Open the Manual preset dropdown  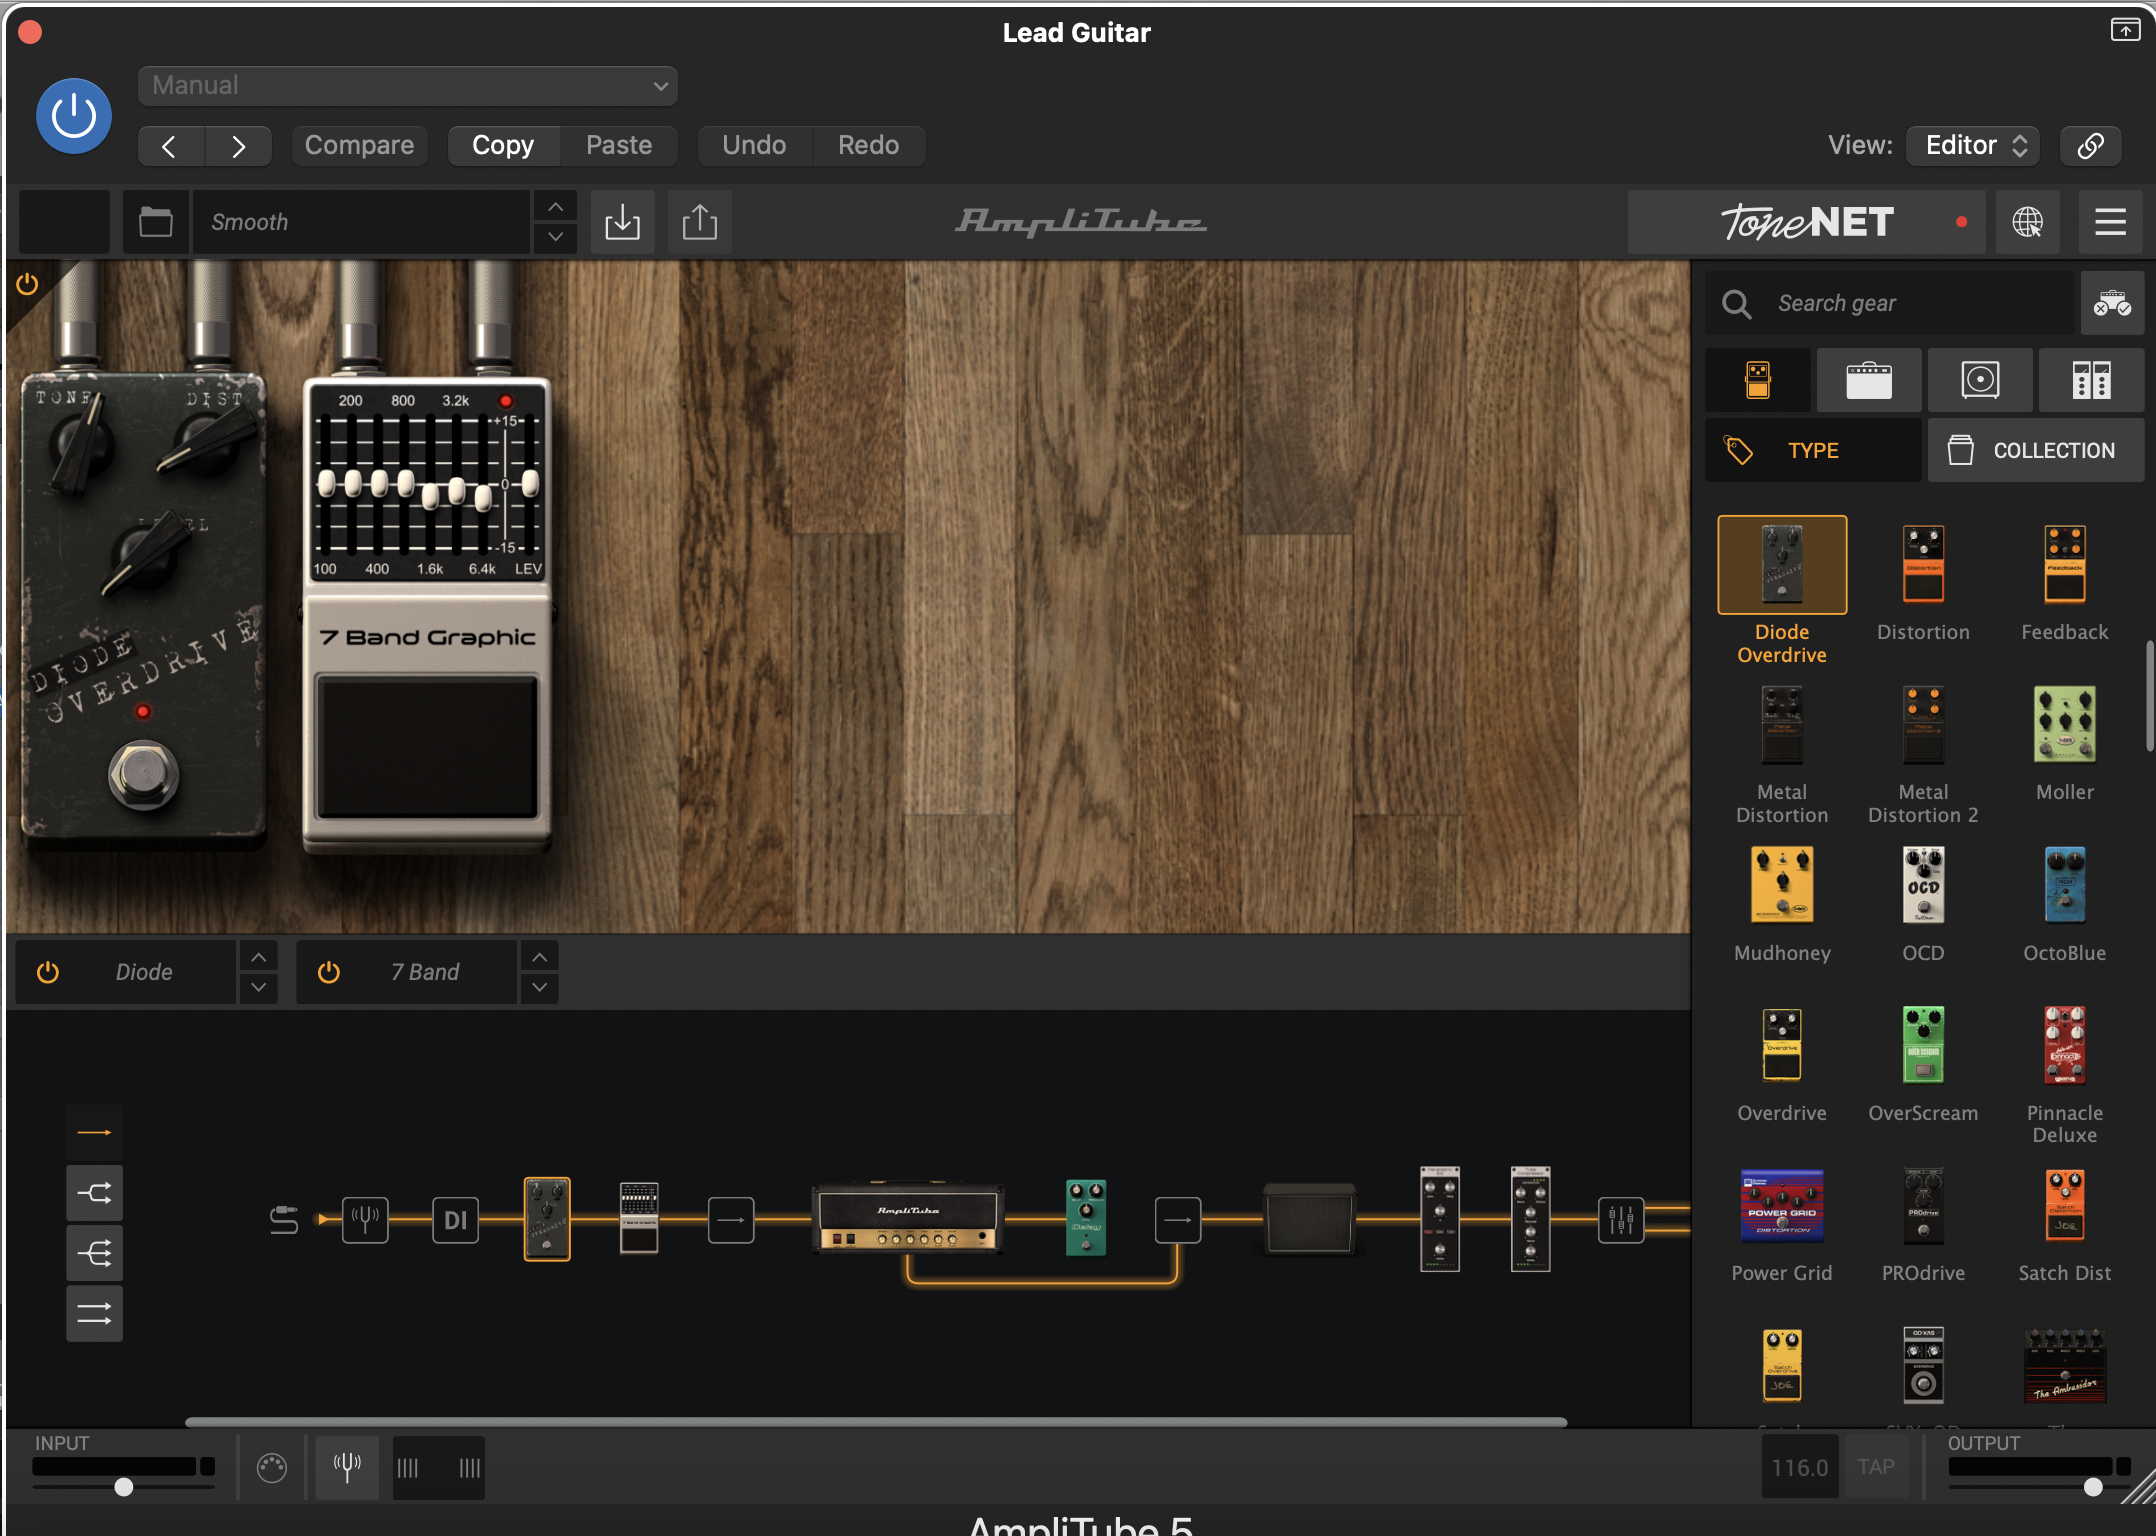(408, 86)
